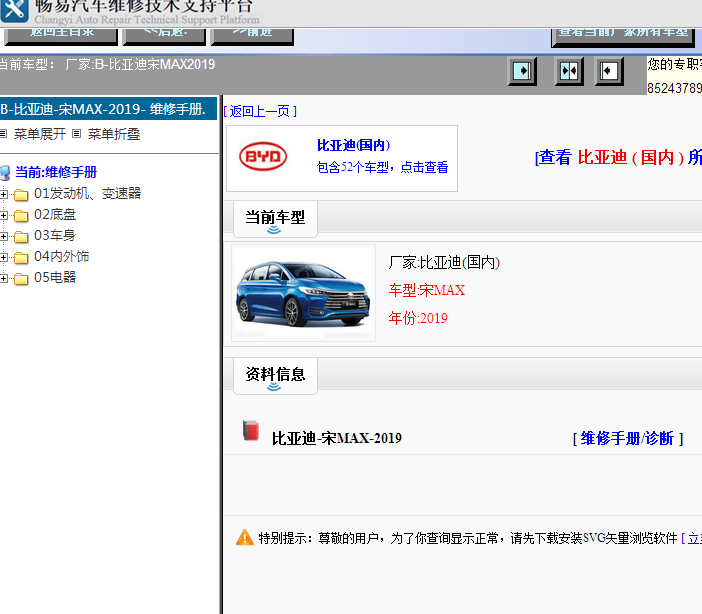This screenshot has width=702, height=614.
Task: Click 包含52个车型,点击查看 link
Action: (382, 167)
